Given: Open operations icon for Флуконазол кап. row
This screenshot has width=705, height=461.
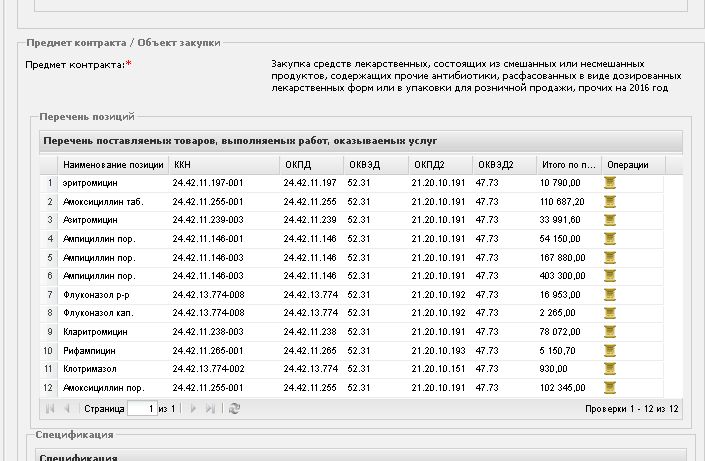Looking at the screenshot, I should click(610, 313).
